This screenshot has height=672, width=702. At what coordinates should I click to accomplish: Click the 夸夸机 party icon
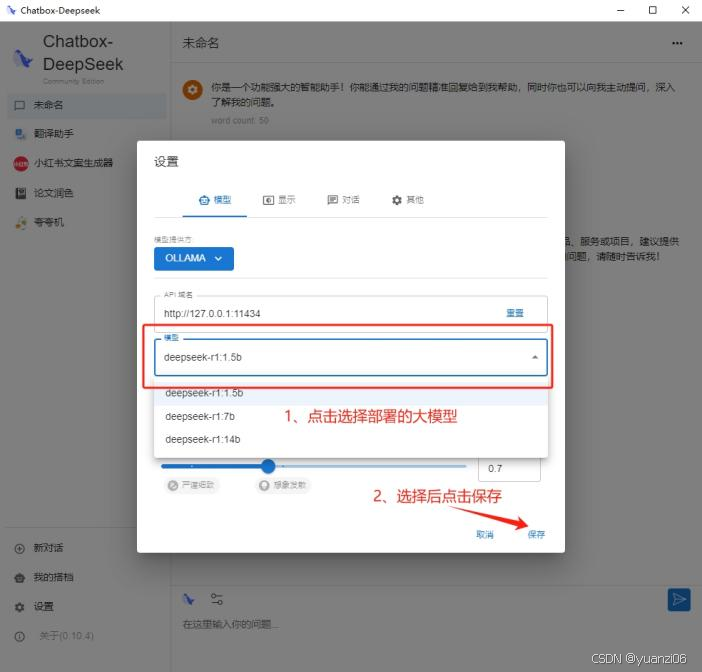click(x=21, y=223)
